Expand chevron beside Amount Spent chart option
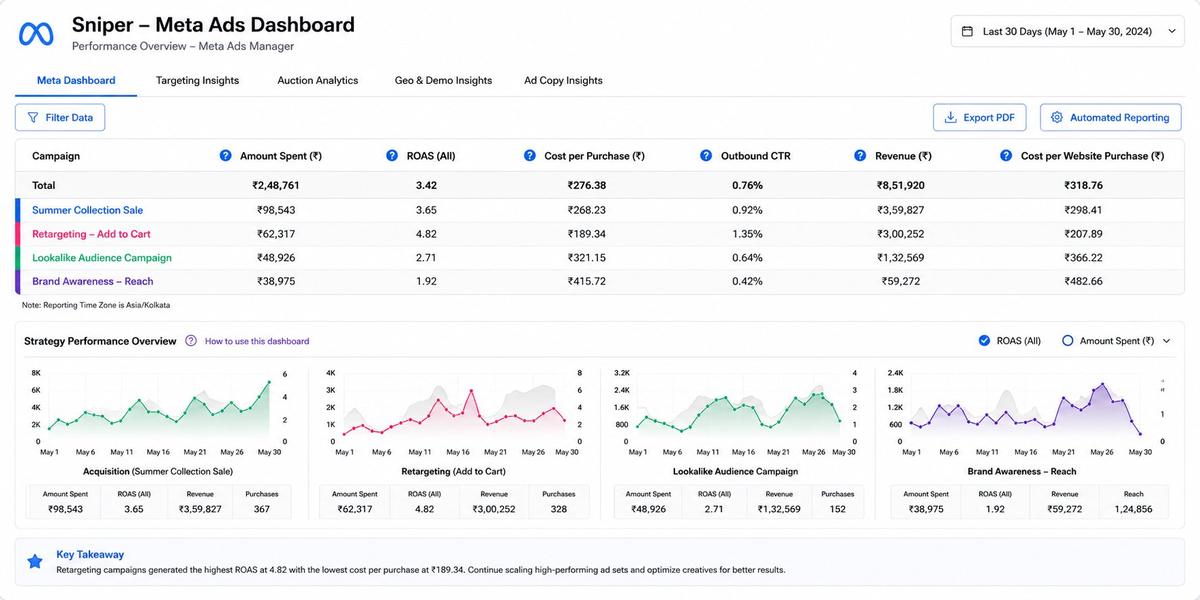Screen dimensions: 1200x600 (x=1166, y=341)
